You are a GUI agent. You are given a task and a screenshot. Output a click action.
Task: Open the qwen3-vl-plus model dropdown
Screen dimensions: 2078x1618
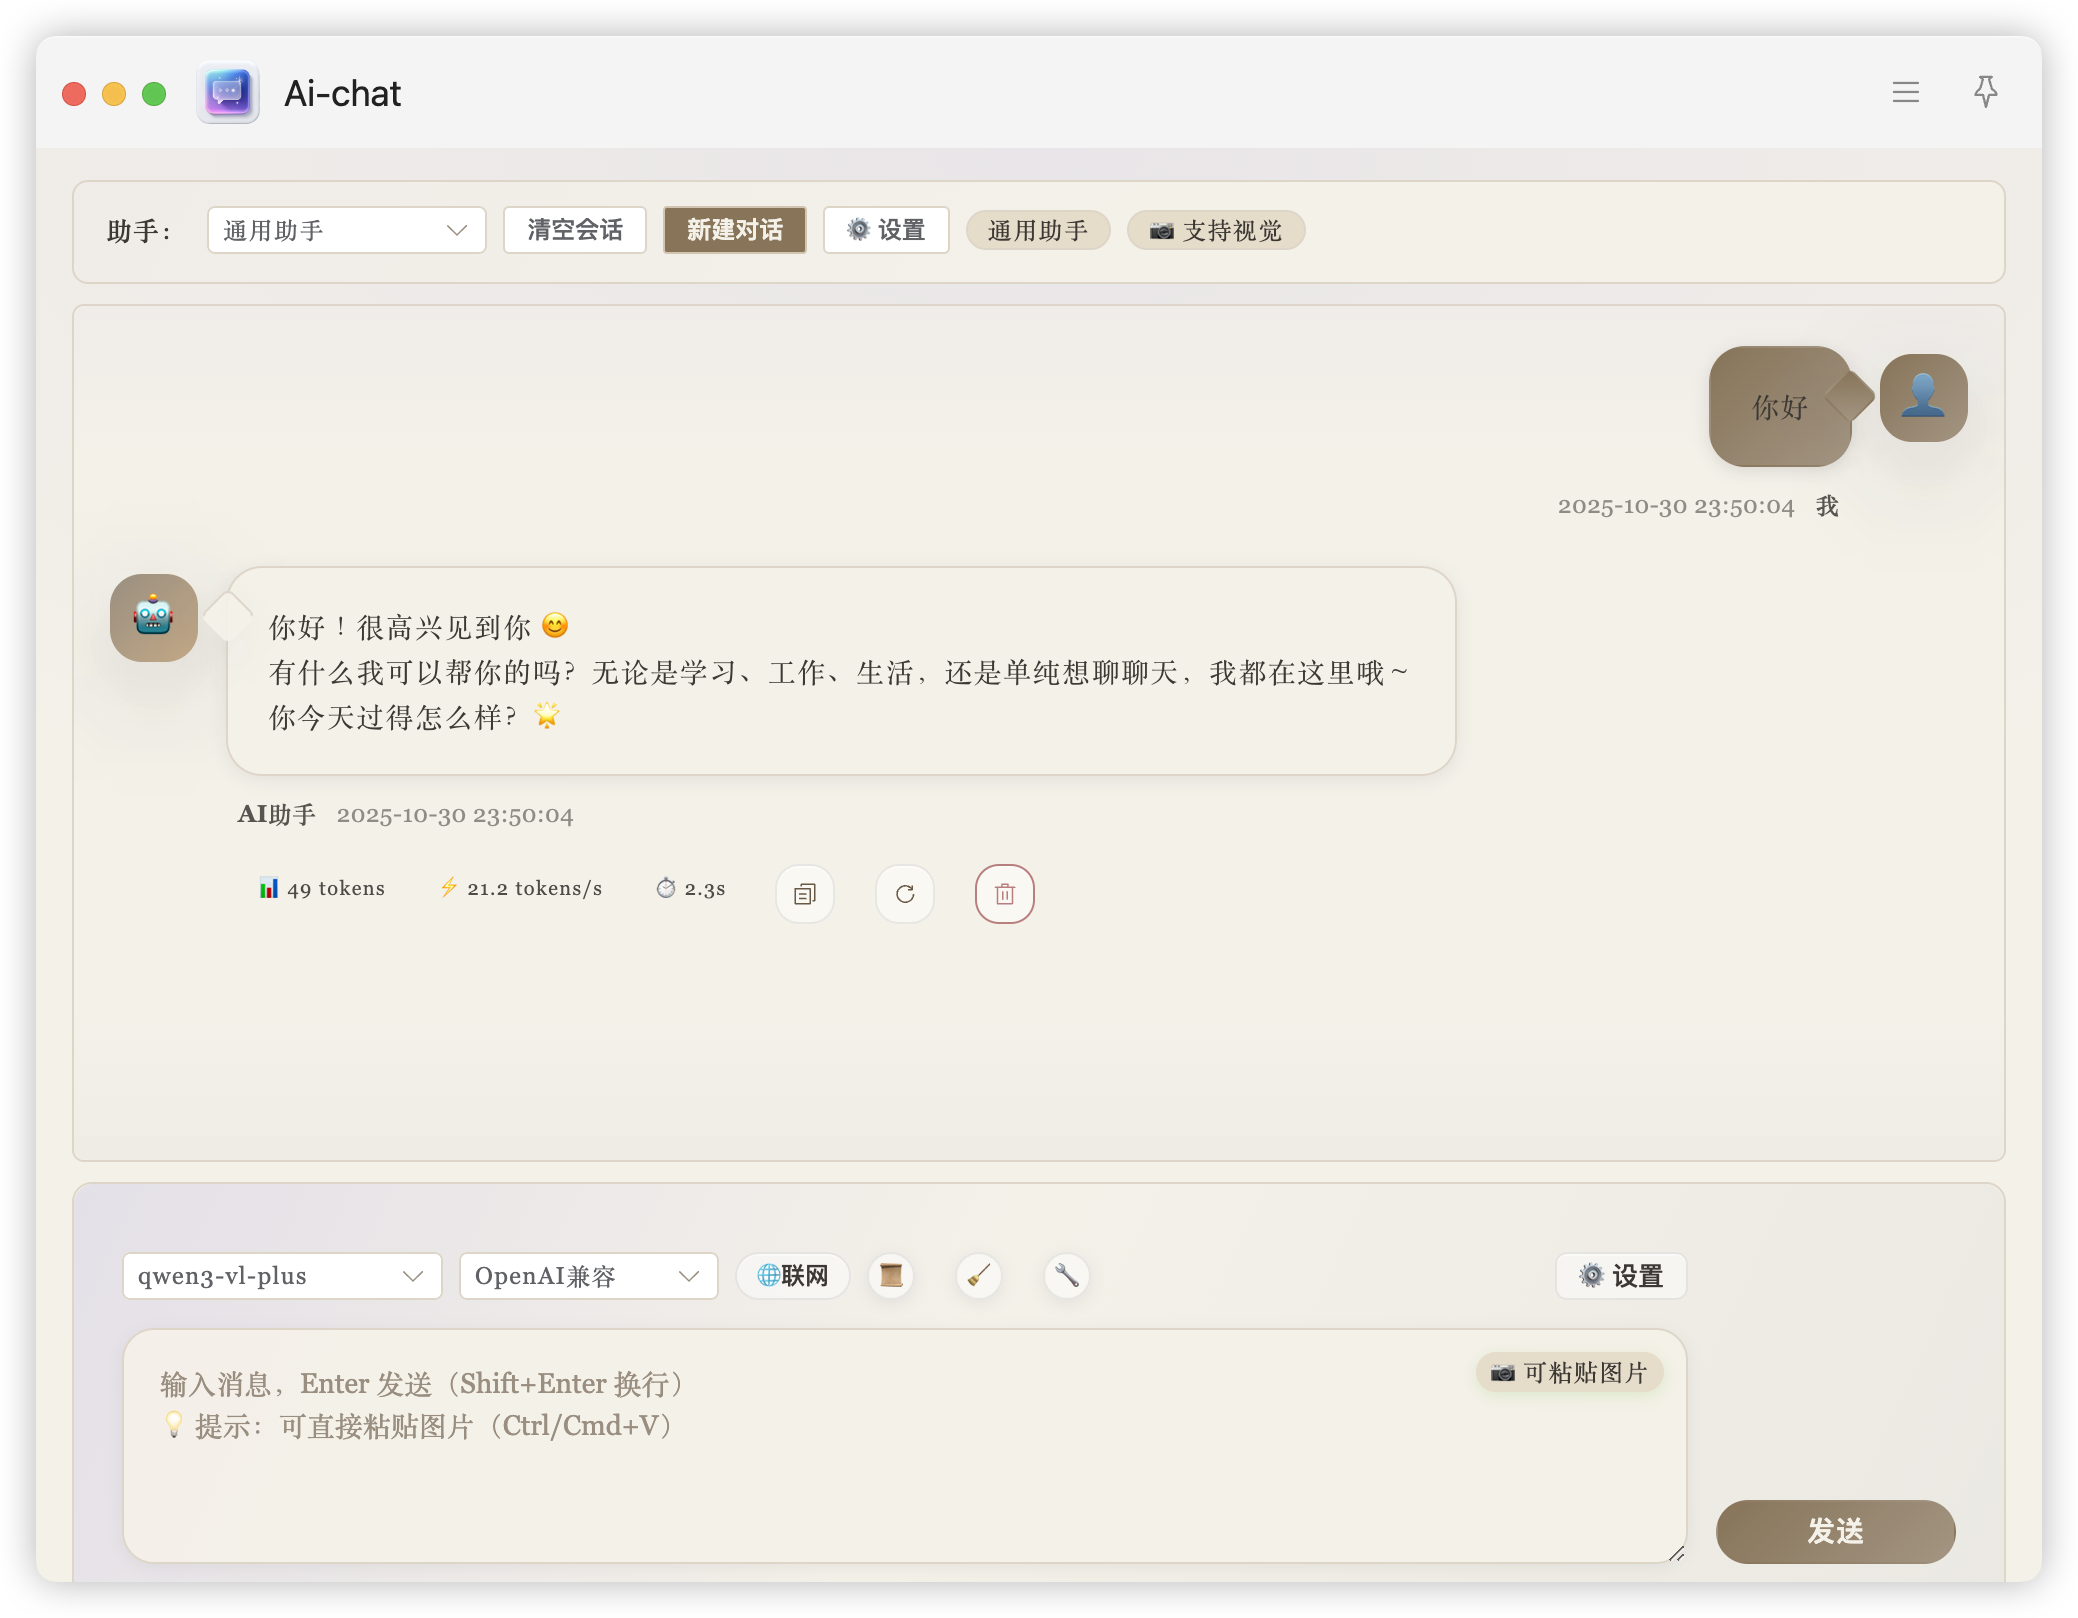[282, 1276]
